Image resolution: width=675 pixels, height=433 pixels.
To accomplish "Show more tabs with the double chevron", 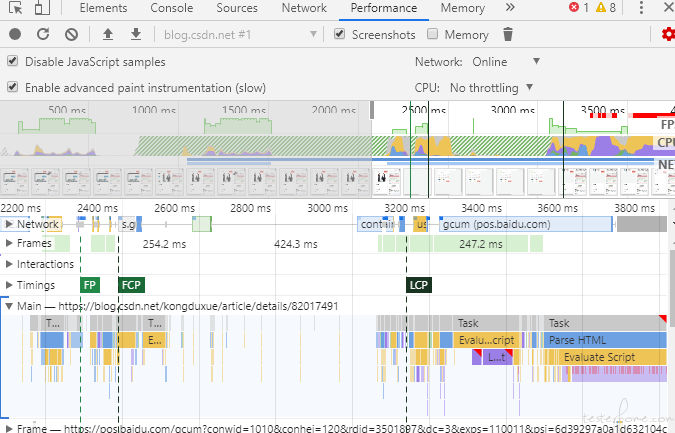I will click(510, 8).
